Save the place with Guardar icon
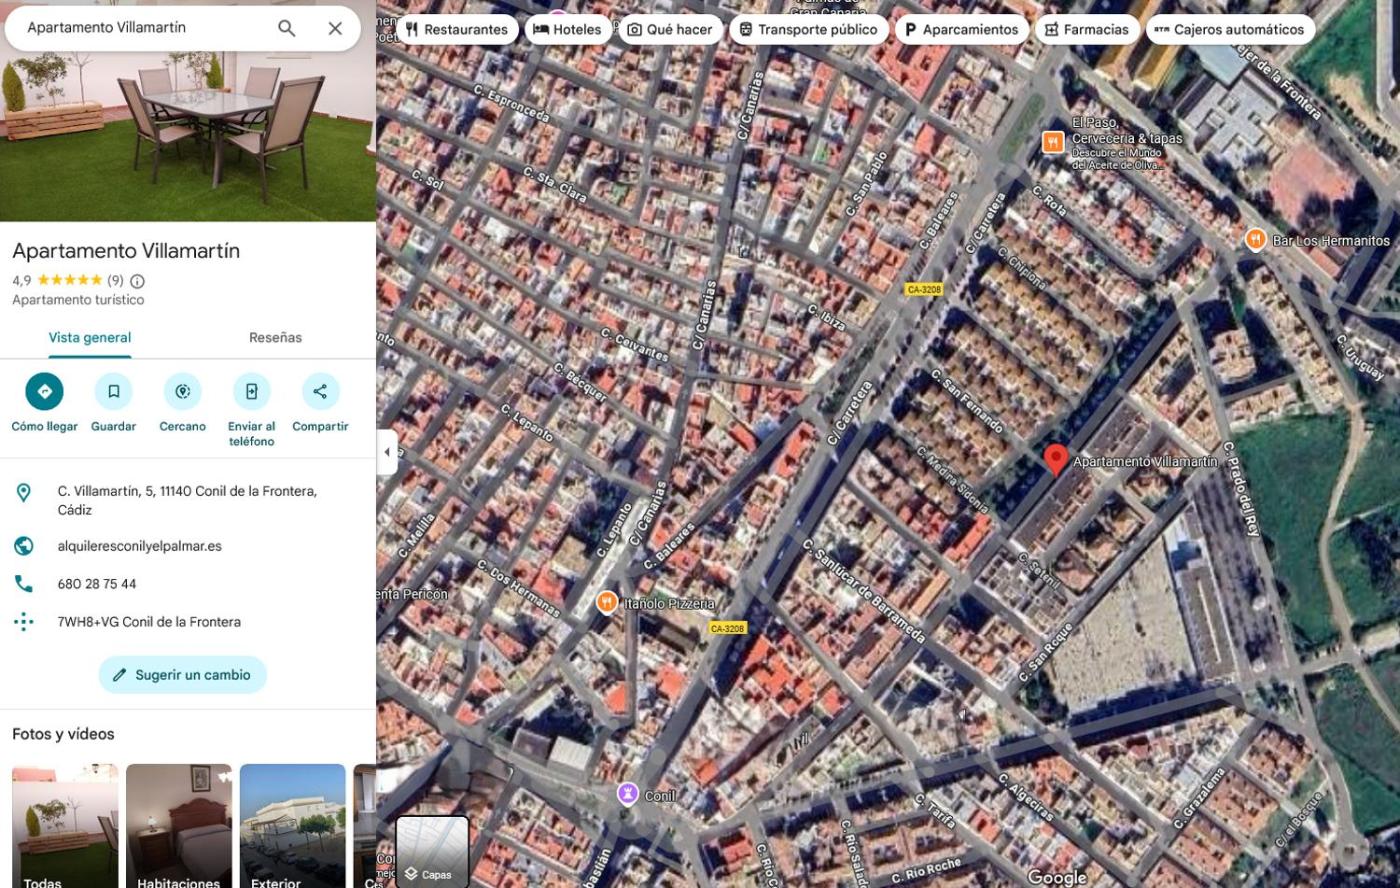 point(113,391)
